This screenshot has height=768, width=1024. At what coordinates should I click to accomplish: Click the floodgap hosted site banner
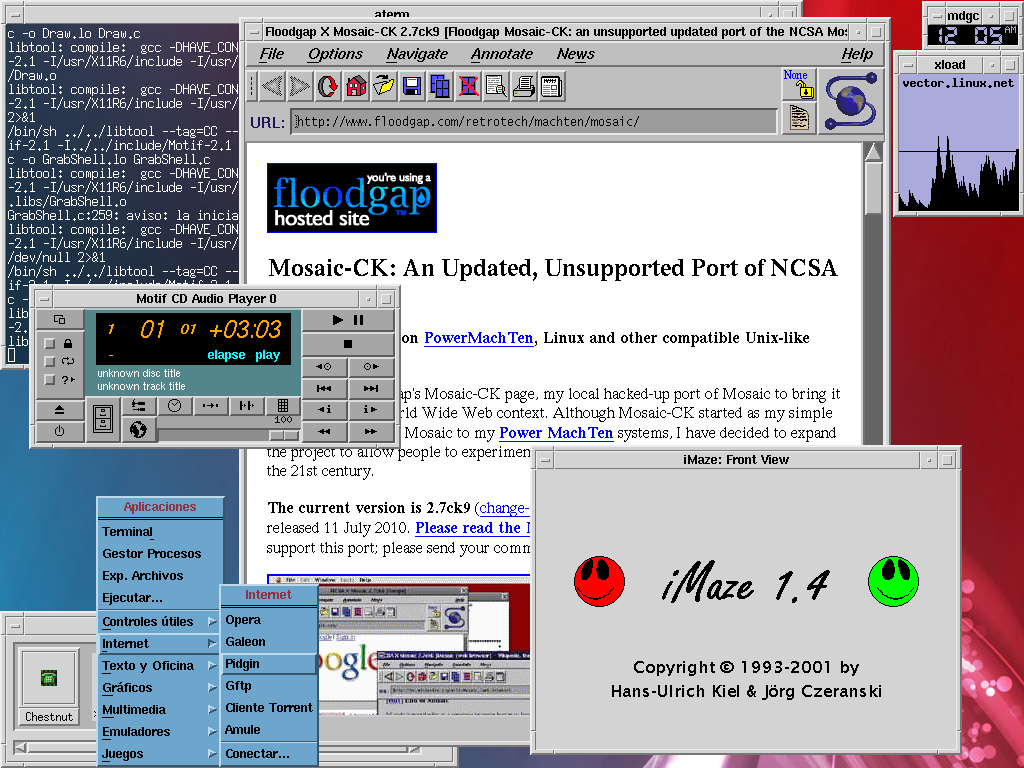pos(352,198)
